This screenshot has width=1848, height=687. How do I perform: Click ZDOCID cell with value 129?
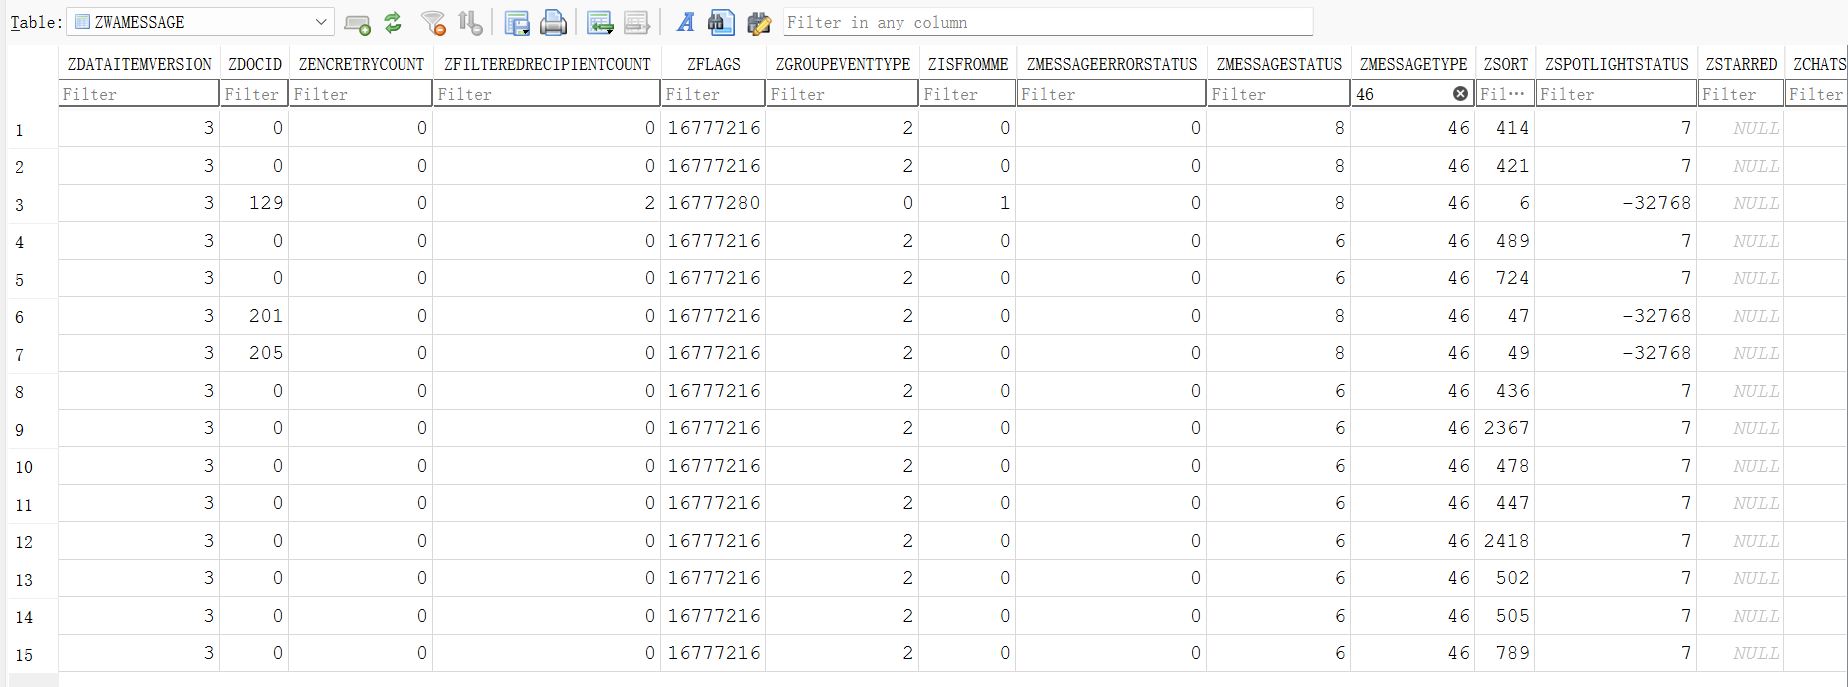[x=255, y=203]
